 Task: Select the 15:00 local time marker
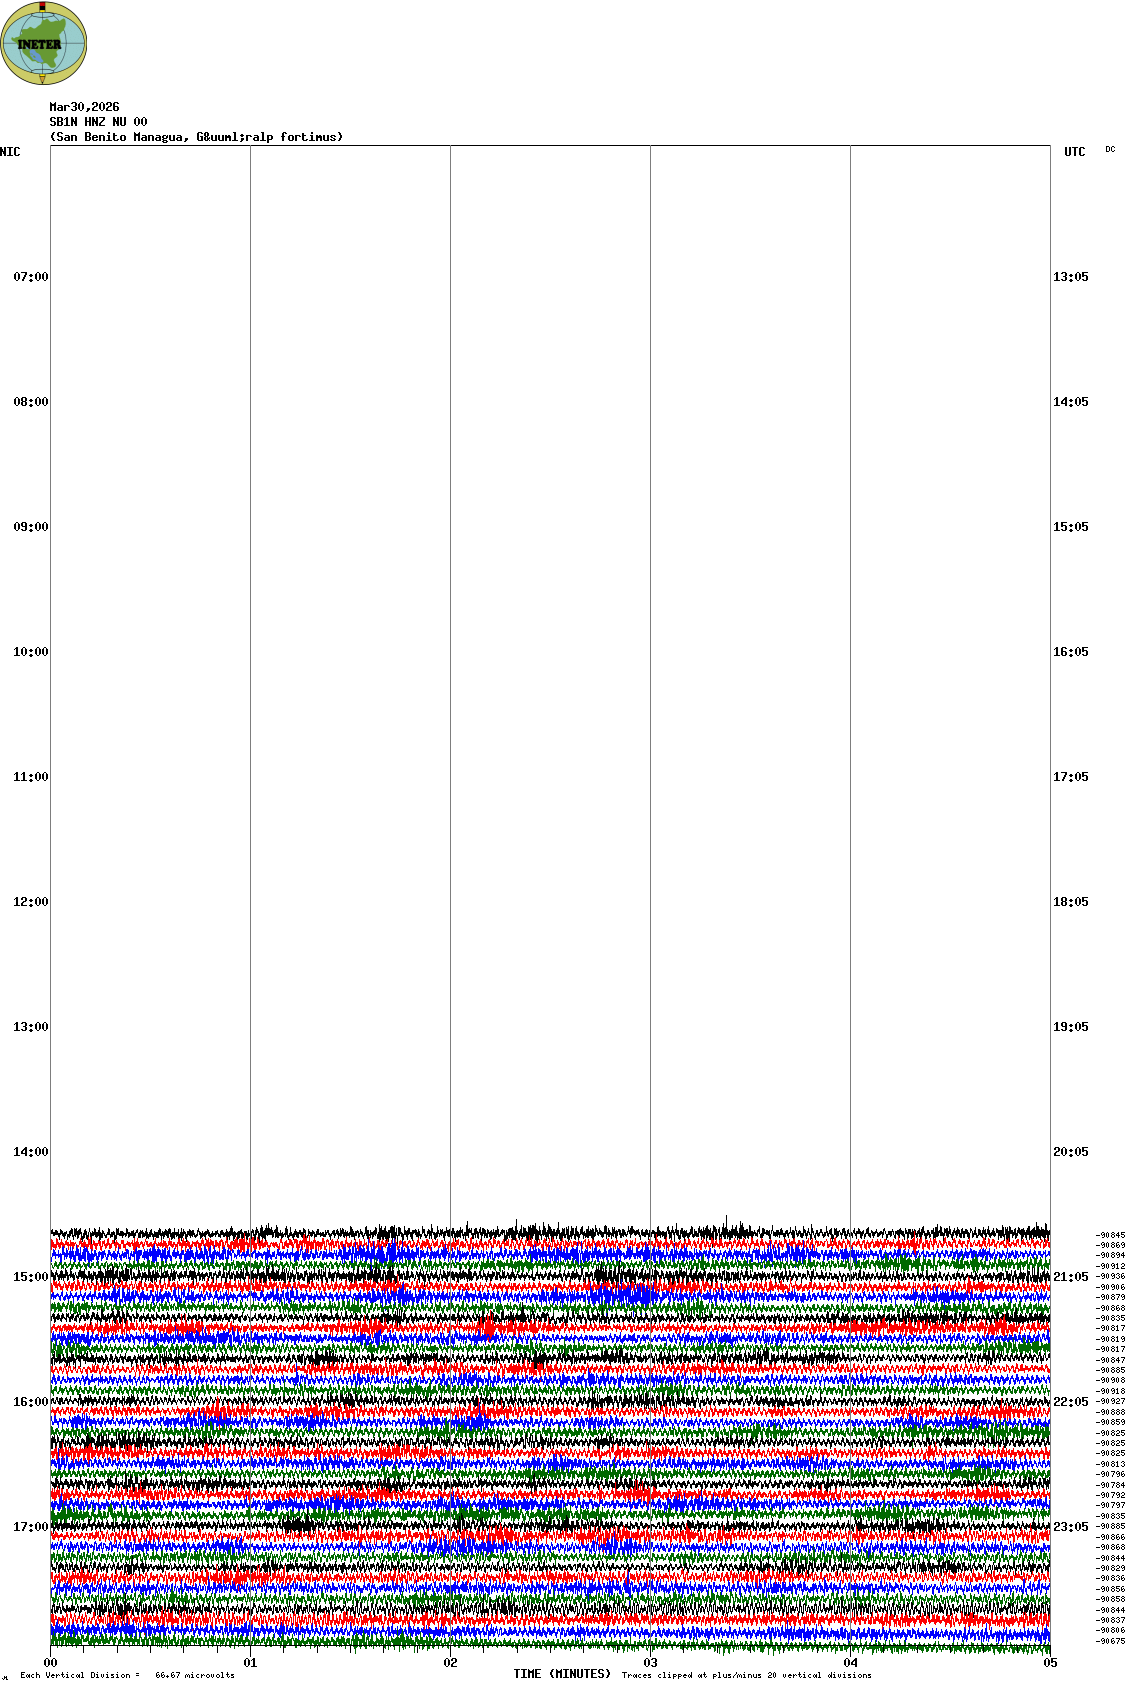pyautogui.click(x=30, y=1277)
